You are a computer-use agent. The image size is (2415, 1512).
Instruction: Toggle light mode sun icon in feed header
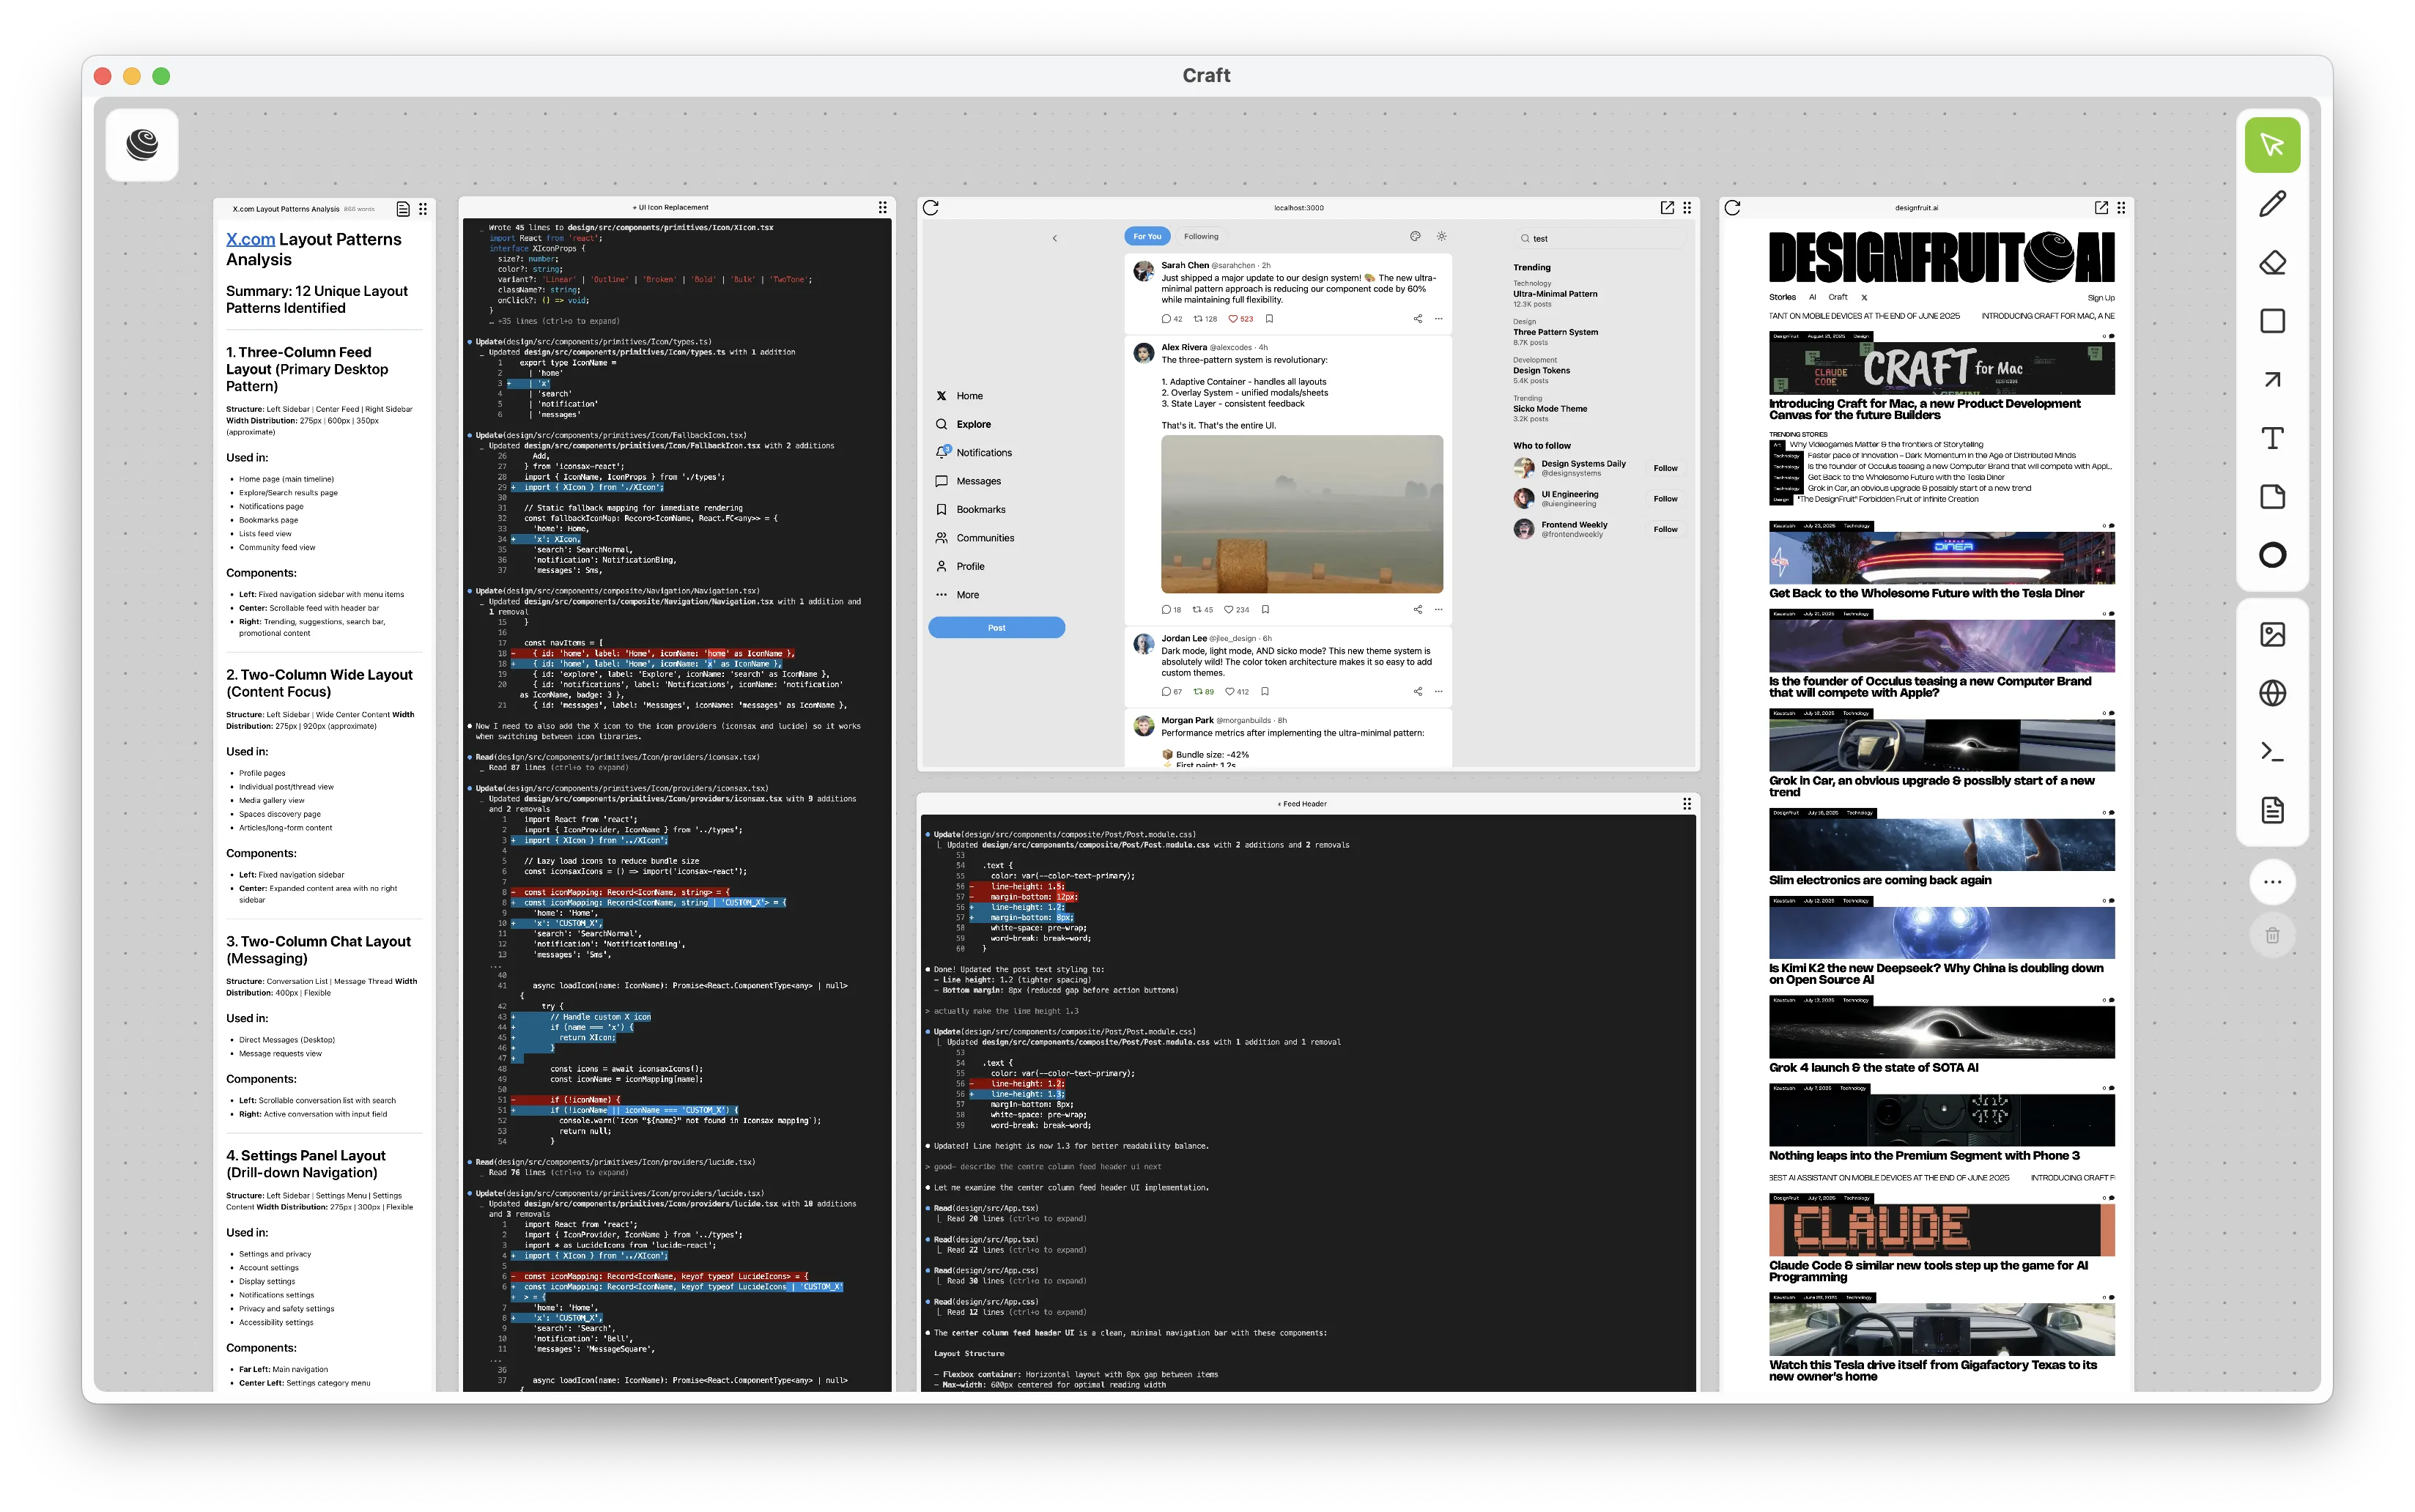(x=1441, y=237)
